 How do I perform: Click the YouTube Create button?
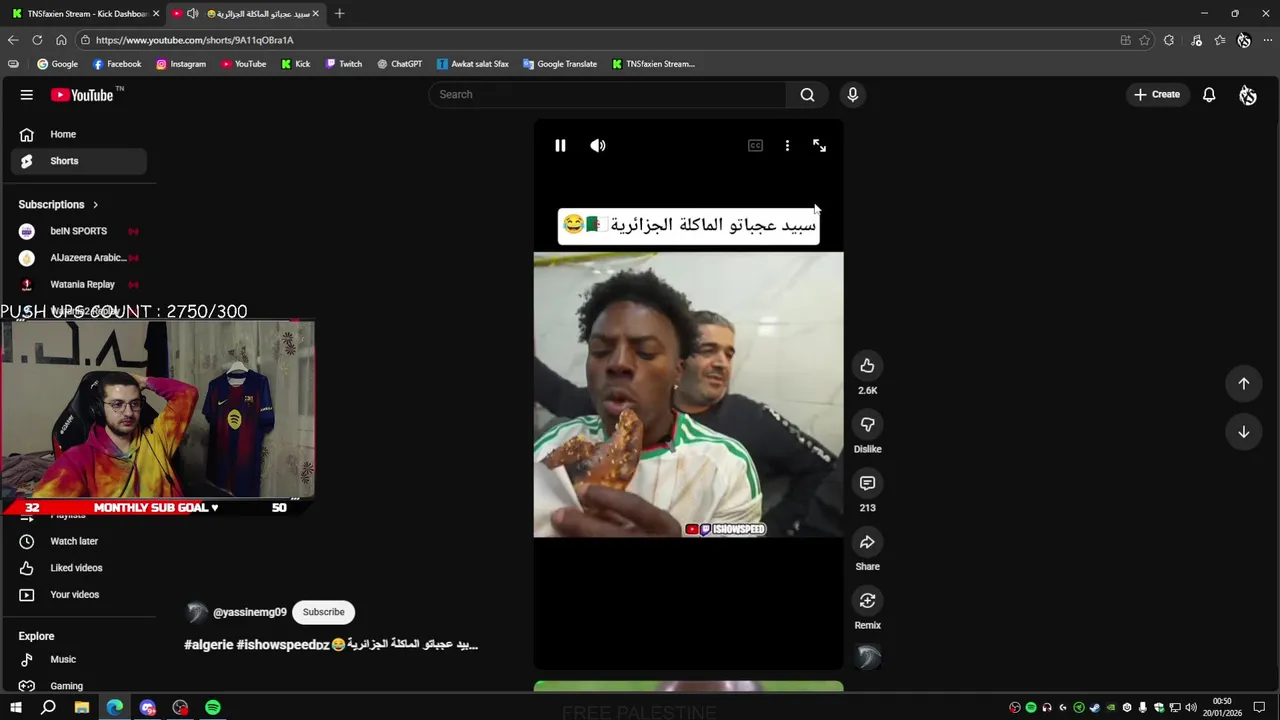pos(1157,95)
